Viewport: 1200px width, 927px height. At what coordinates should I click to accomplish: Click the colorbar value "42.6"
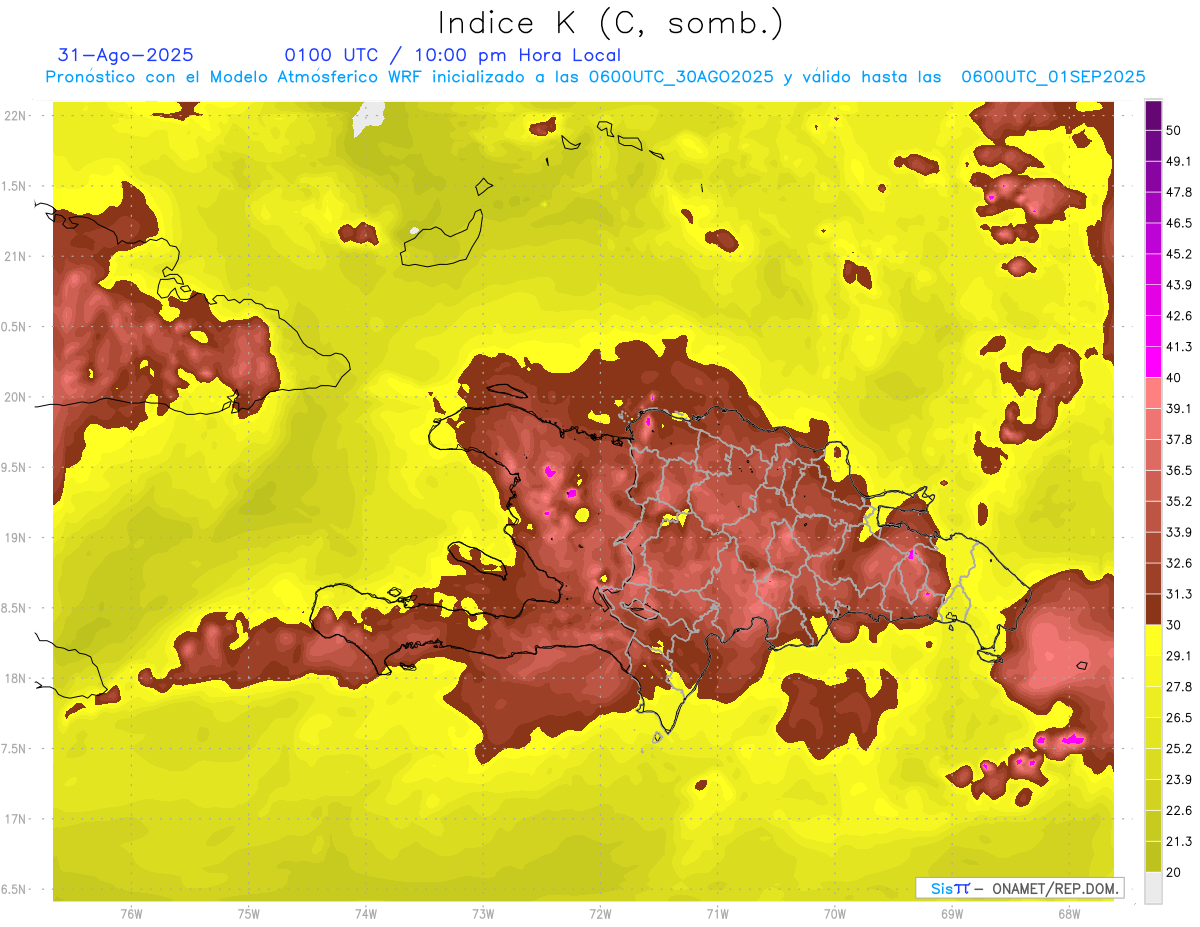pos(1178,316)
